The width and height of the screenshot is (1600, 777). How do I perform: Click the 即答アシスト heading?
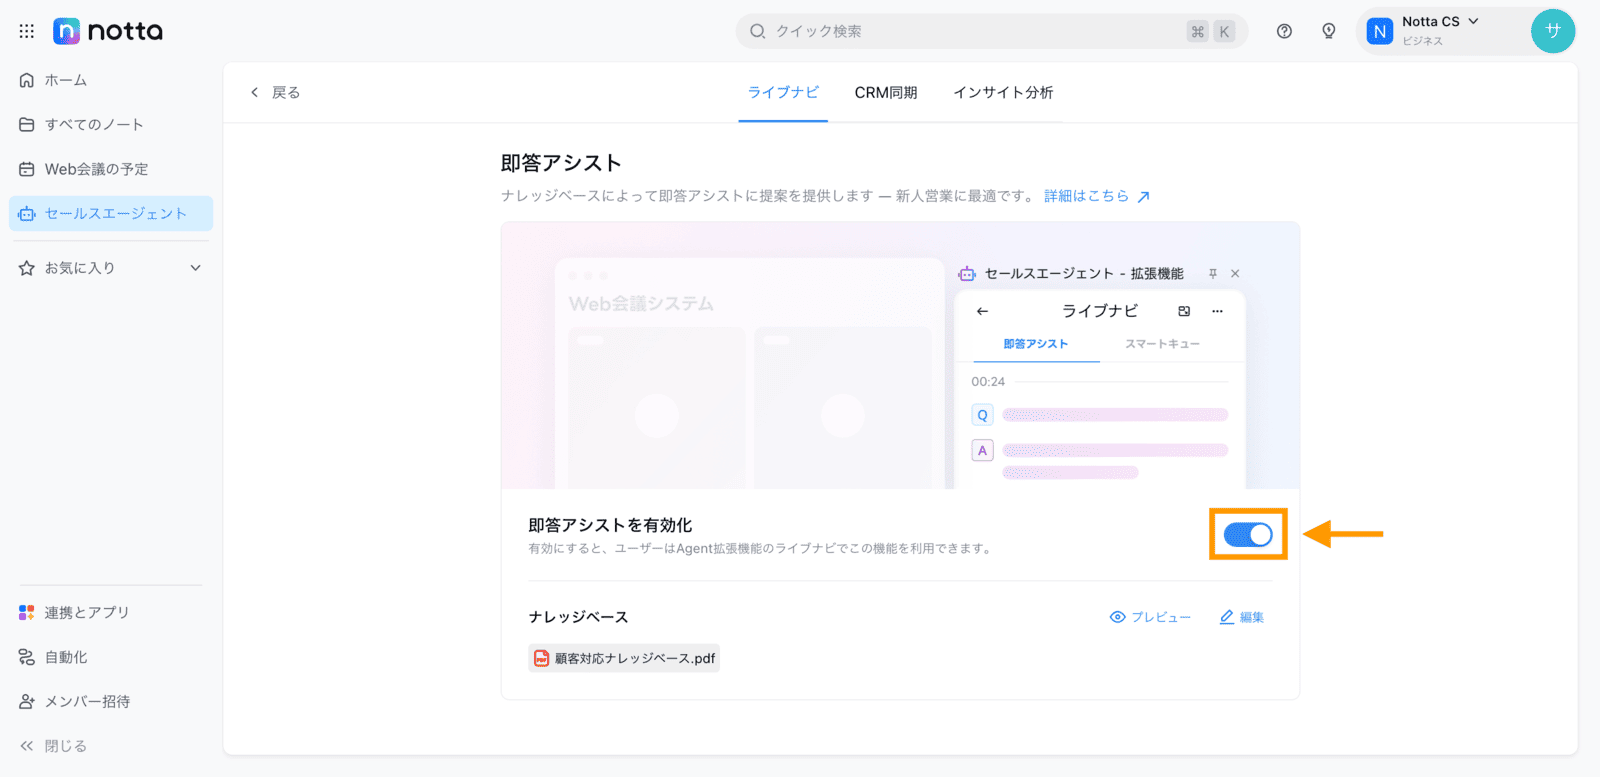pos(561,163)
